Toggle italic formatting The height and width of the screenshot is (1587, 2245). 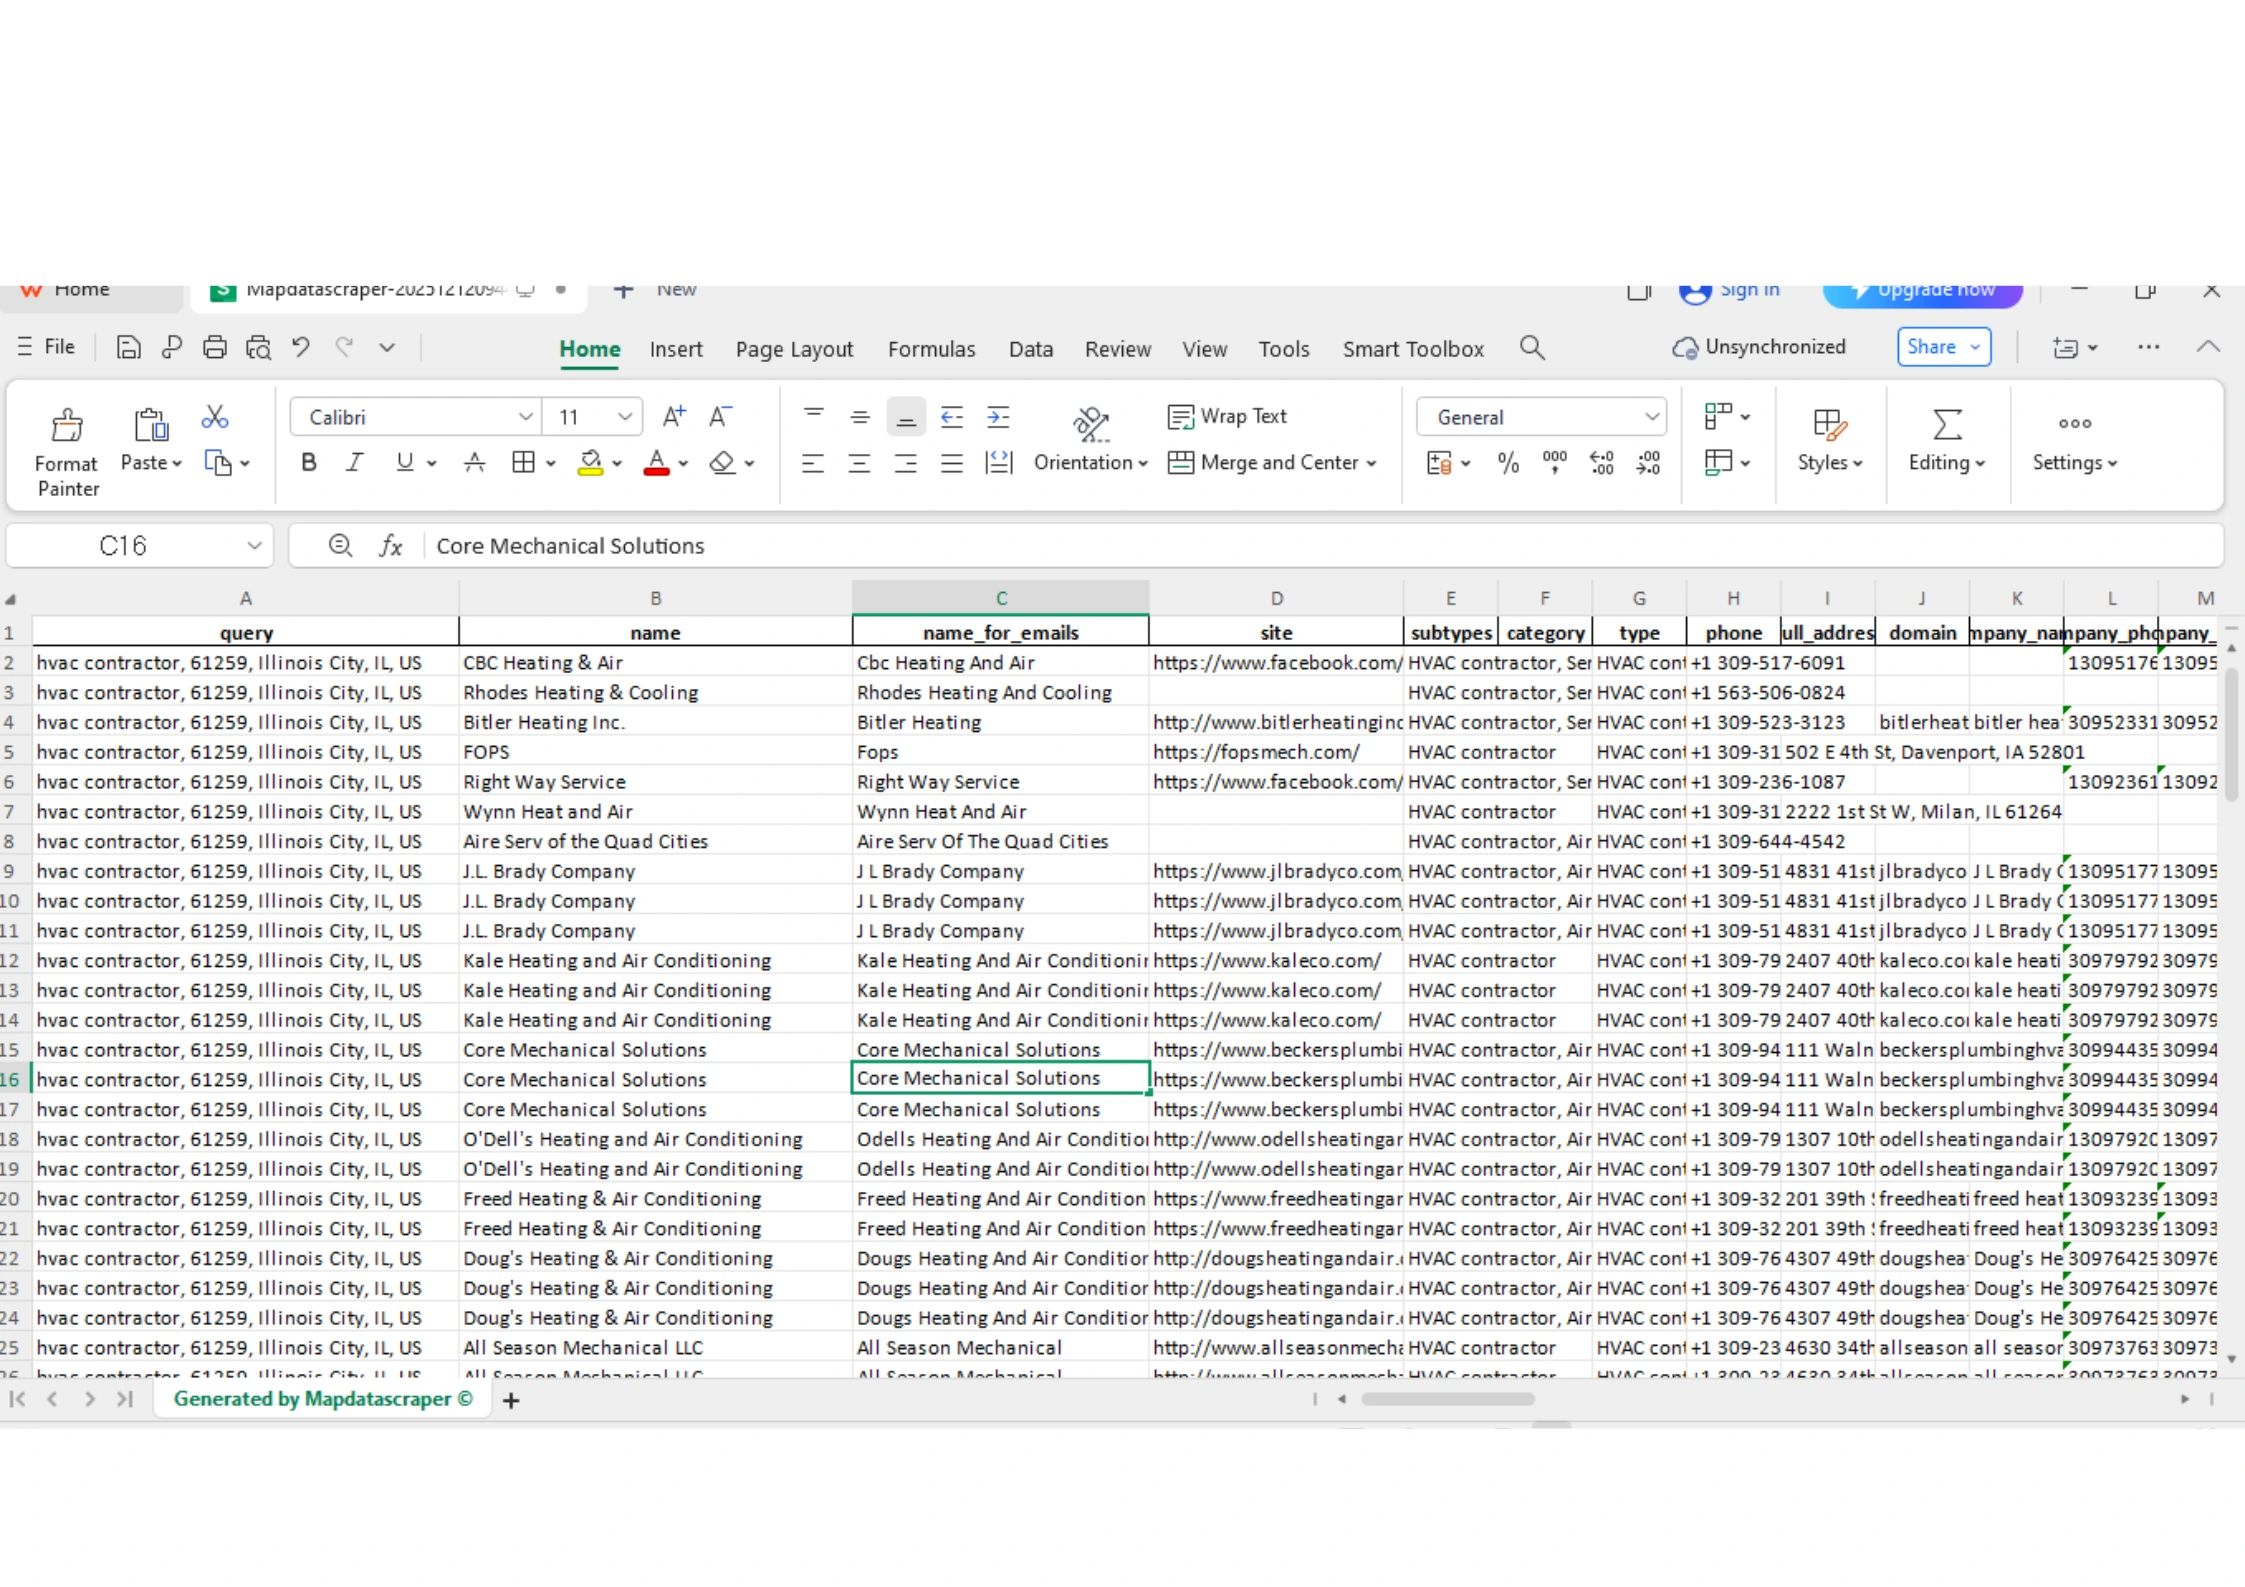(x=355, y=462)
